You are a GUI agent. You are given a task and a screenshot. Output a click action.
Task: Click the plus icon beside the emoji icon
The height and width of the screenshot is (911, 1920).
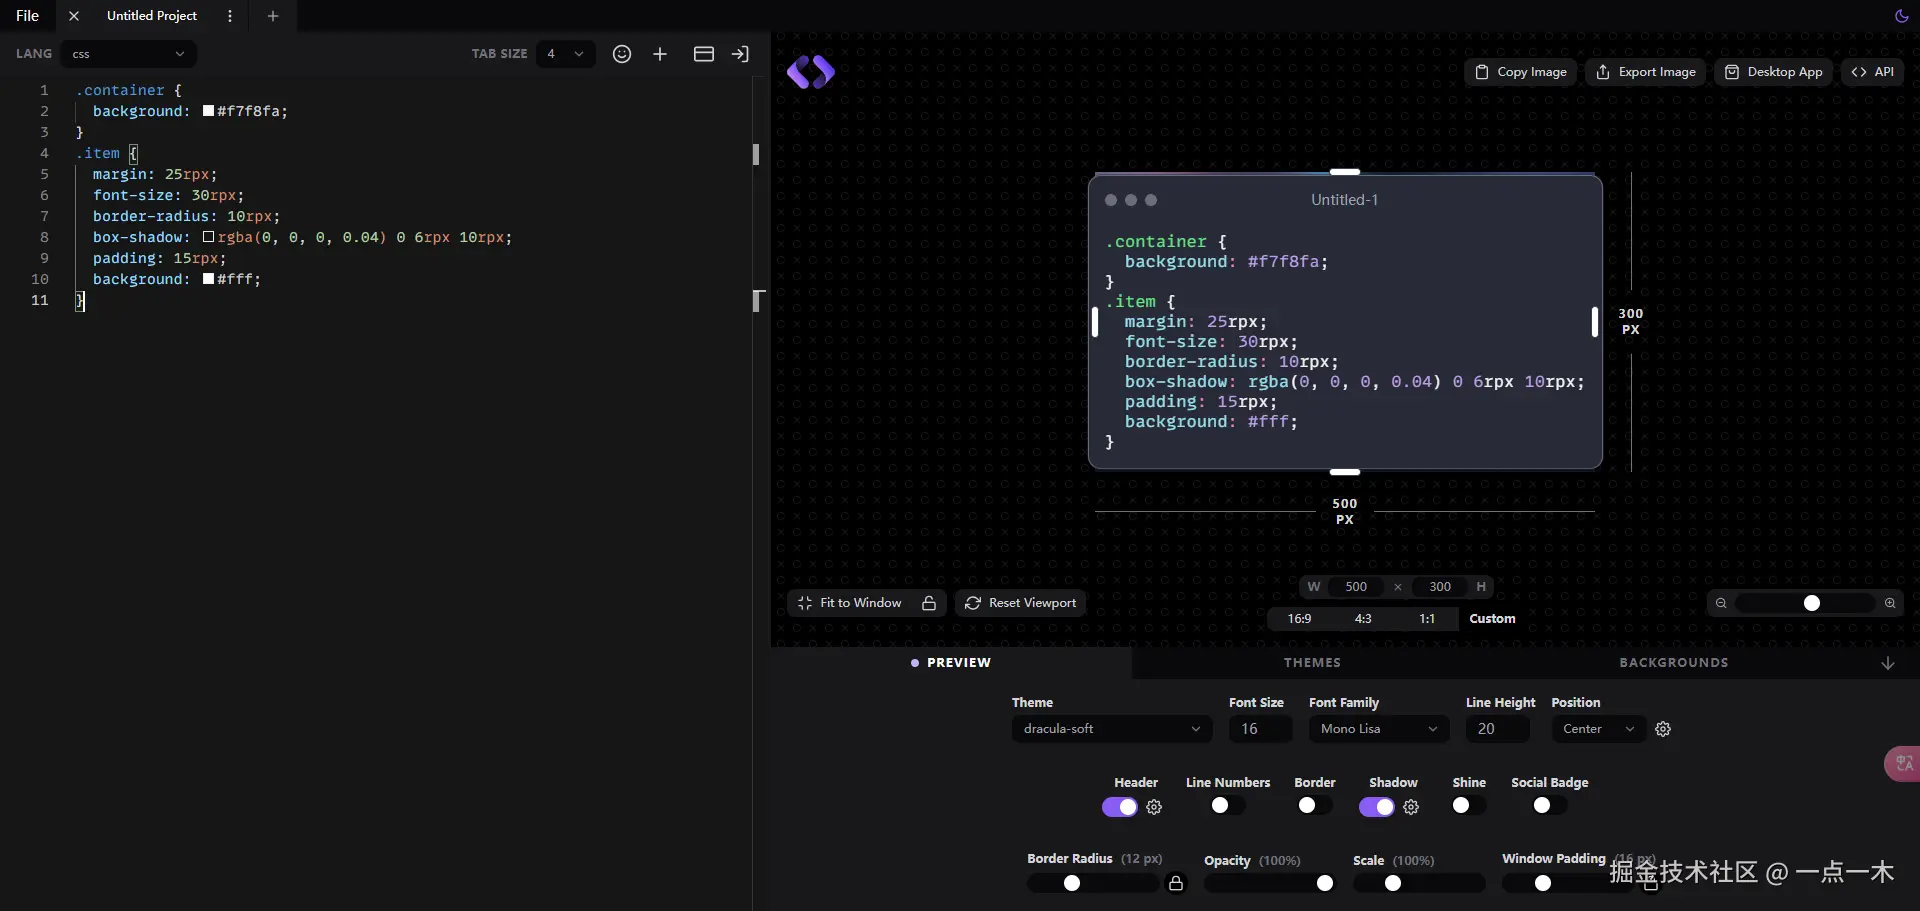click(x=660, y=54)
